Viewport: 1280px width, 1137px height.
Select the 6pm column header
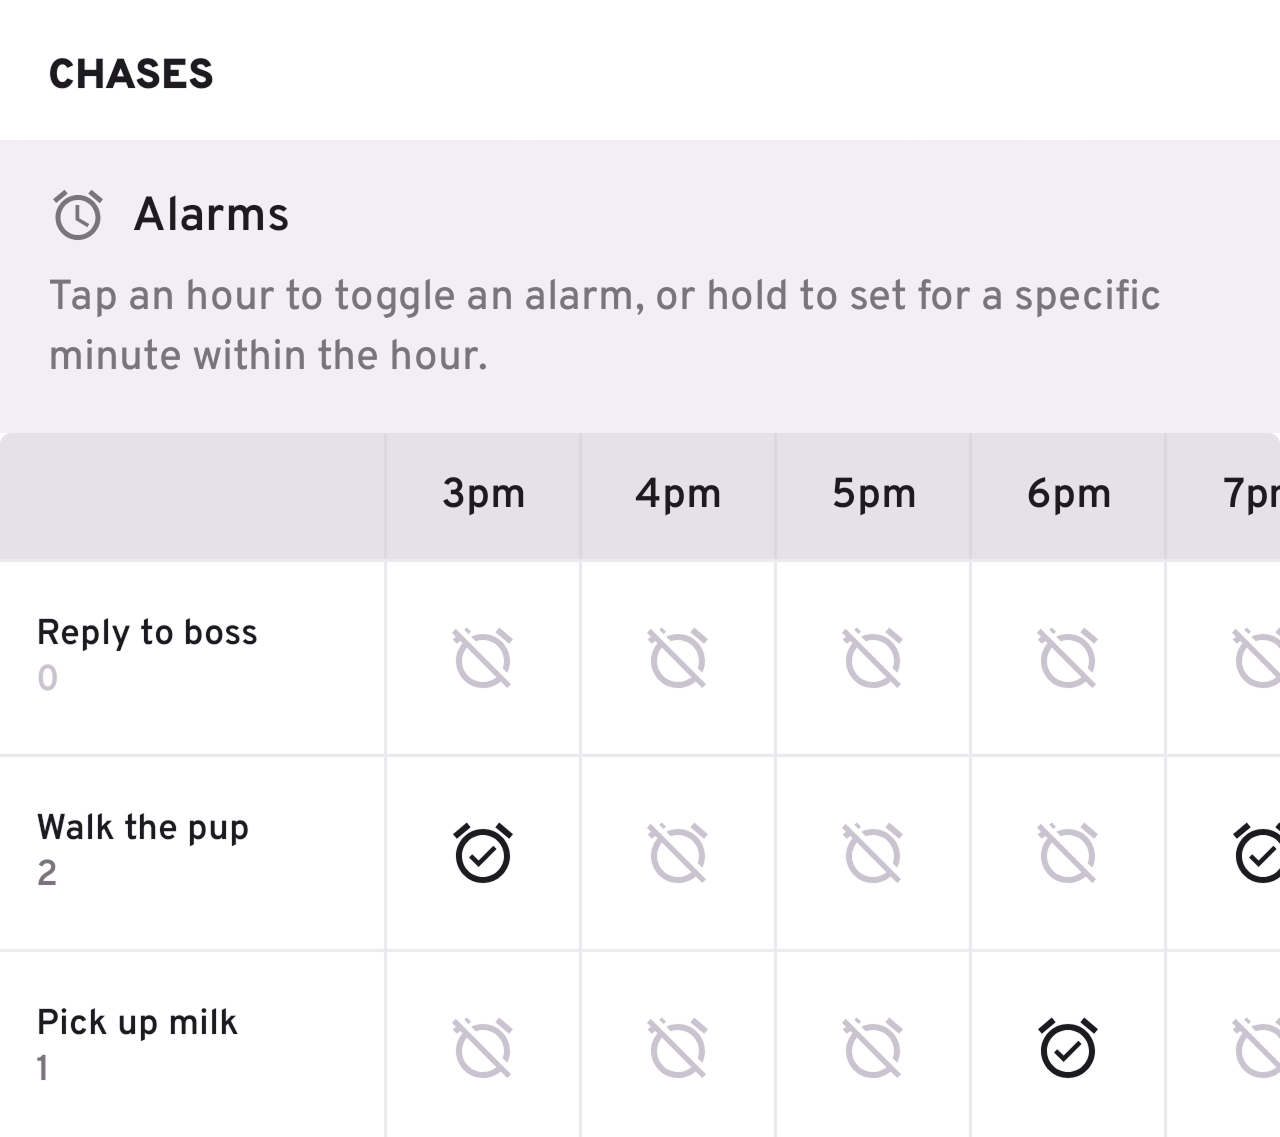[1068, 494]
